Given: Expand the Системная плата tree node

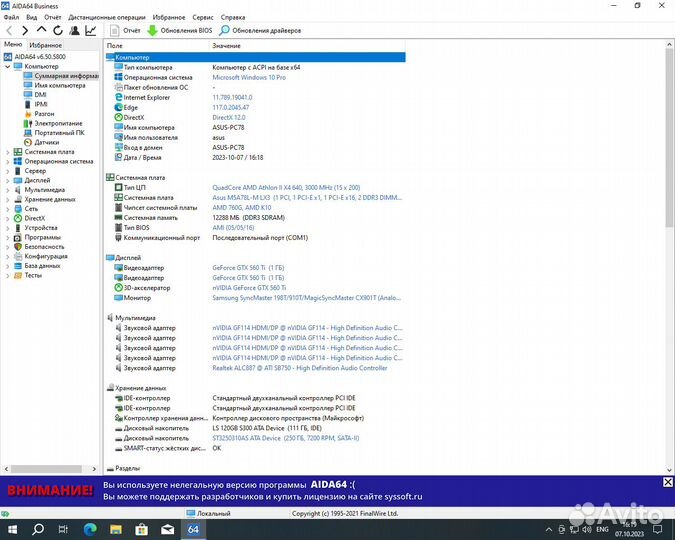Looking at the screenshot, I should coord(7,152).
